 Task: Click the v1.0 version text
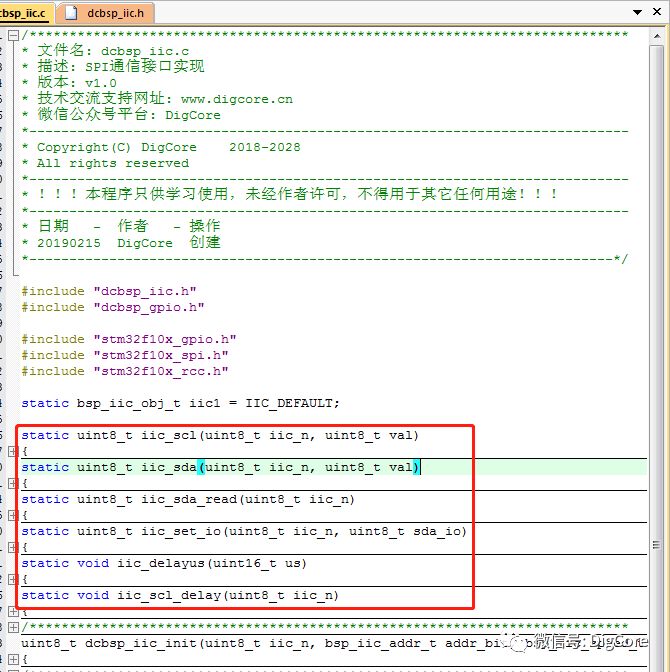[x=101, y=83]
